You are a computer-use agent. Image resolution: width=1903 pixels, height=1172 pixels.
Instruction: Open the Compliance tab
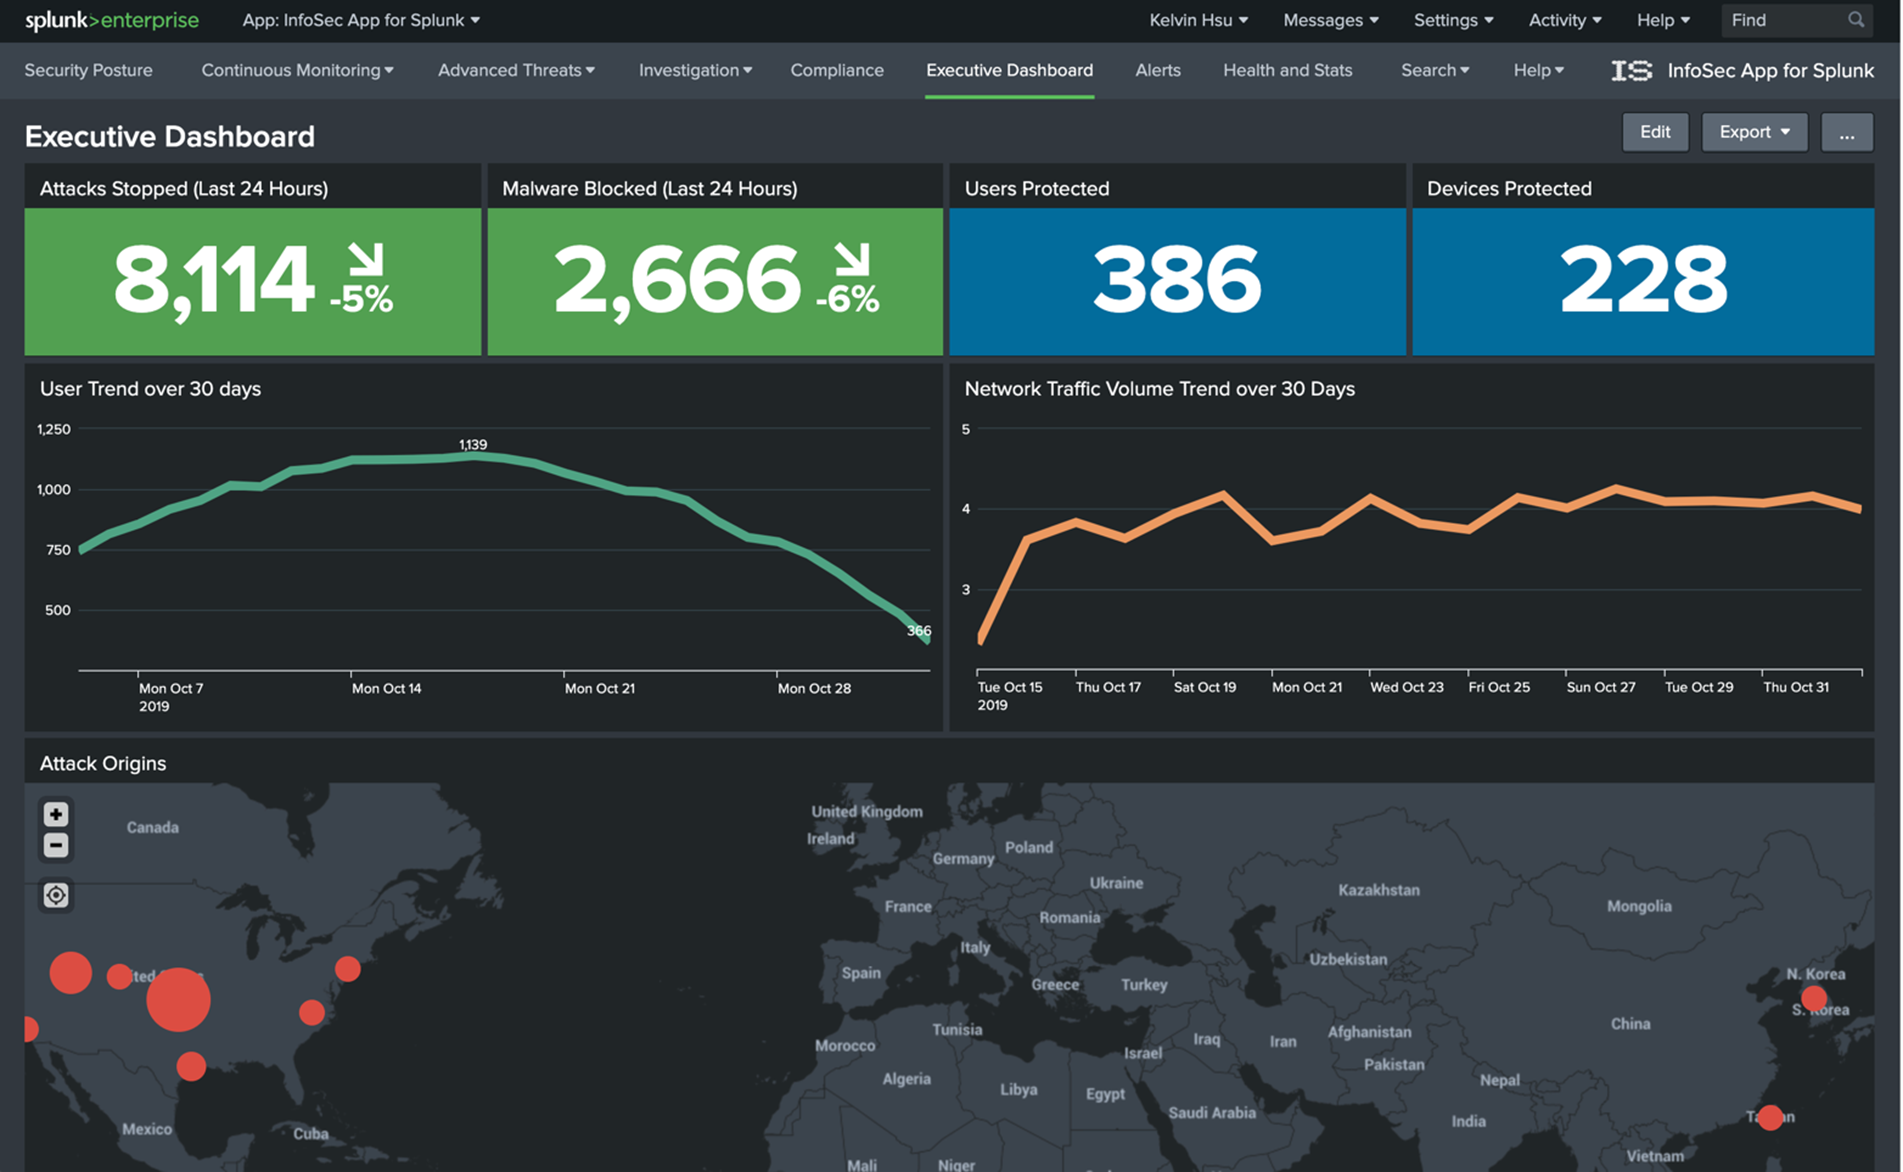[837, 70]
